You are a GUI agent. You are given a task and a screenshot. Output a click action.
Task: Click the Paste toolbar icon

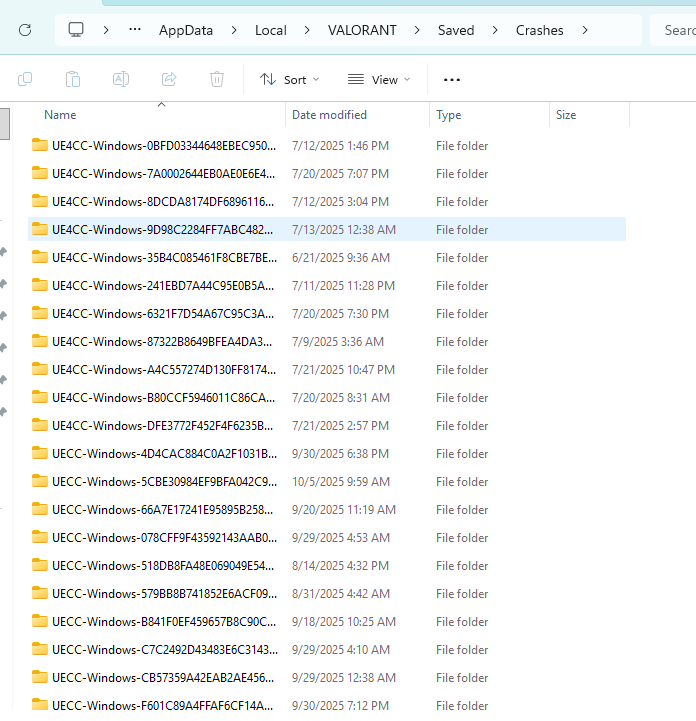[73, 79]
